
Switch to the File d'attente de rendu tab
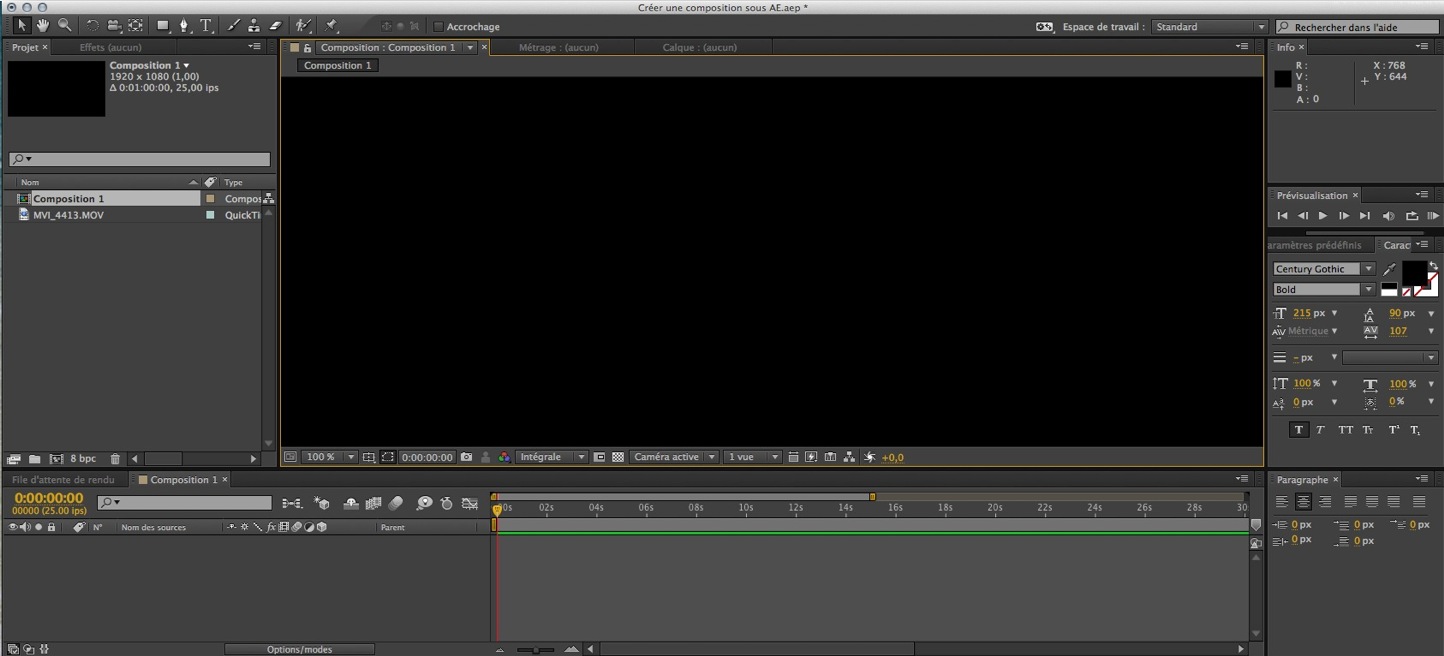[63, 479]
